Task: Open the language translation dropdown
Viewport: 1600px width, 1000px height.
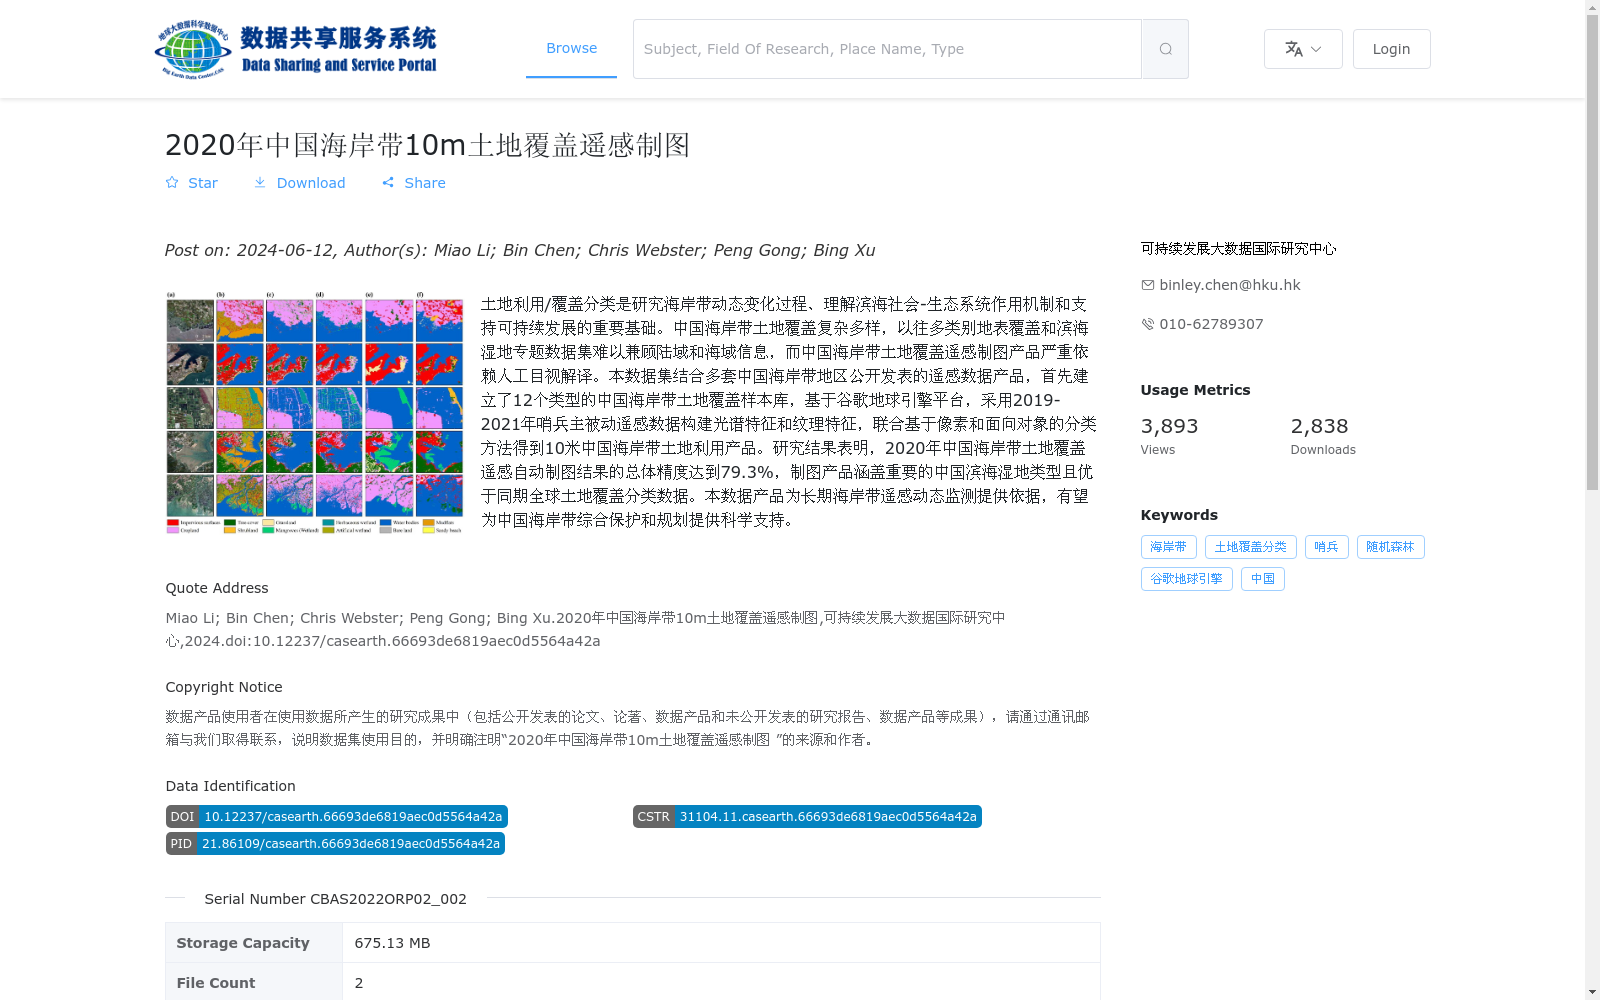Action: (x=1303, y=49)
